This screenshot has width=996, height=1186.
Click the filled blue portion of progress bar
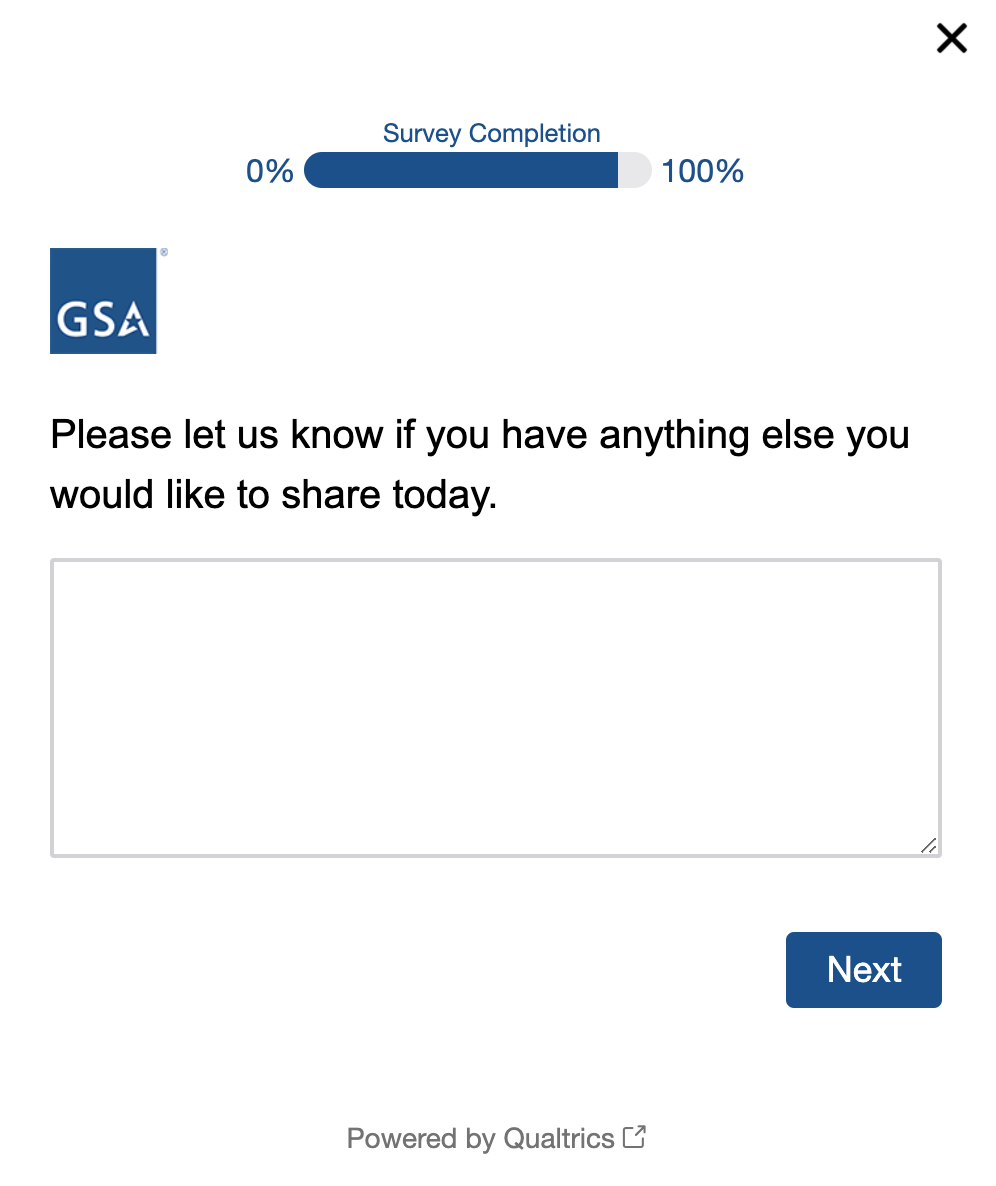point(460,171)
